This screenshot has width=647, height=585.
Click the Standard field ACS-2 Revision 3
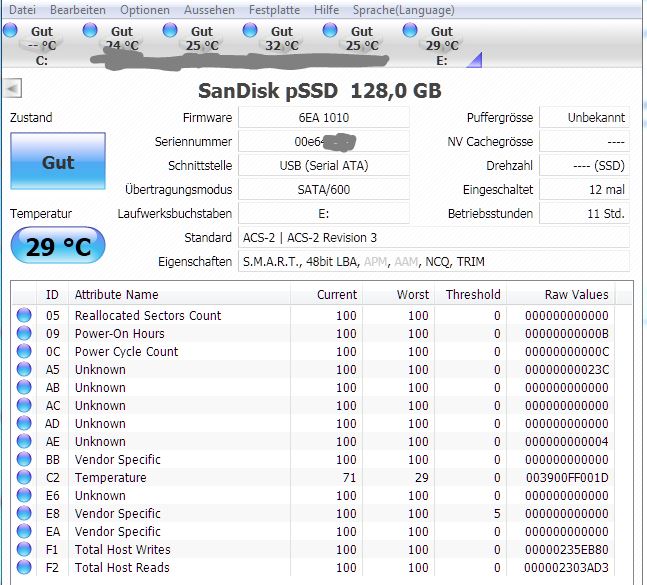click(x=434, y=238)
